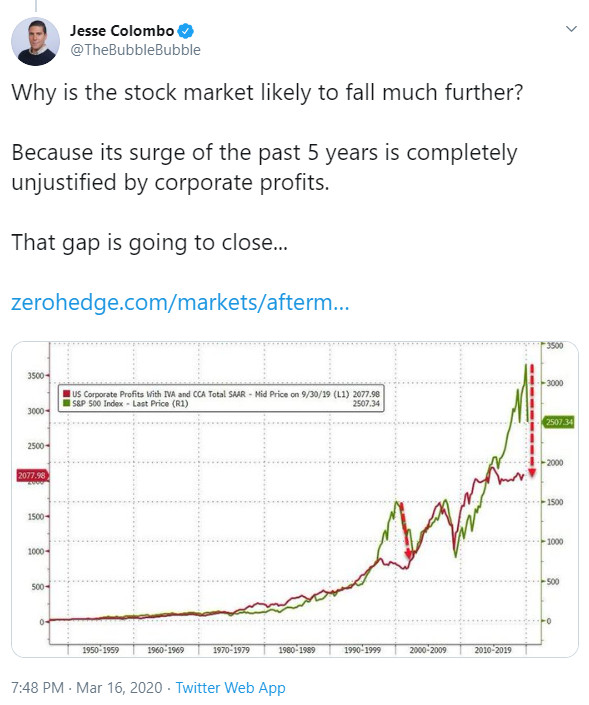Click the red dashed arrow near 2000

405,531
